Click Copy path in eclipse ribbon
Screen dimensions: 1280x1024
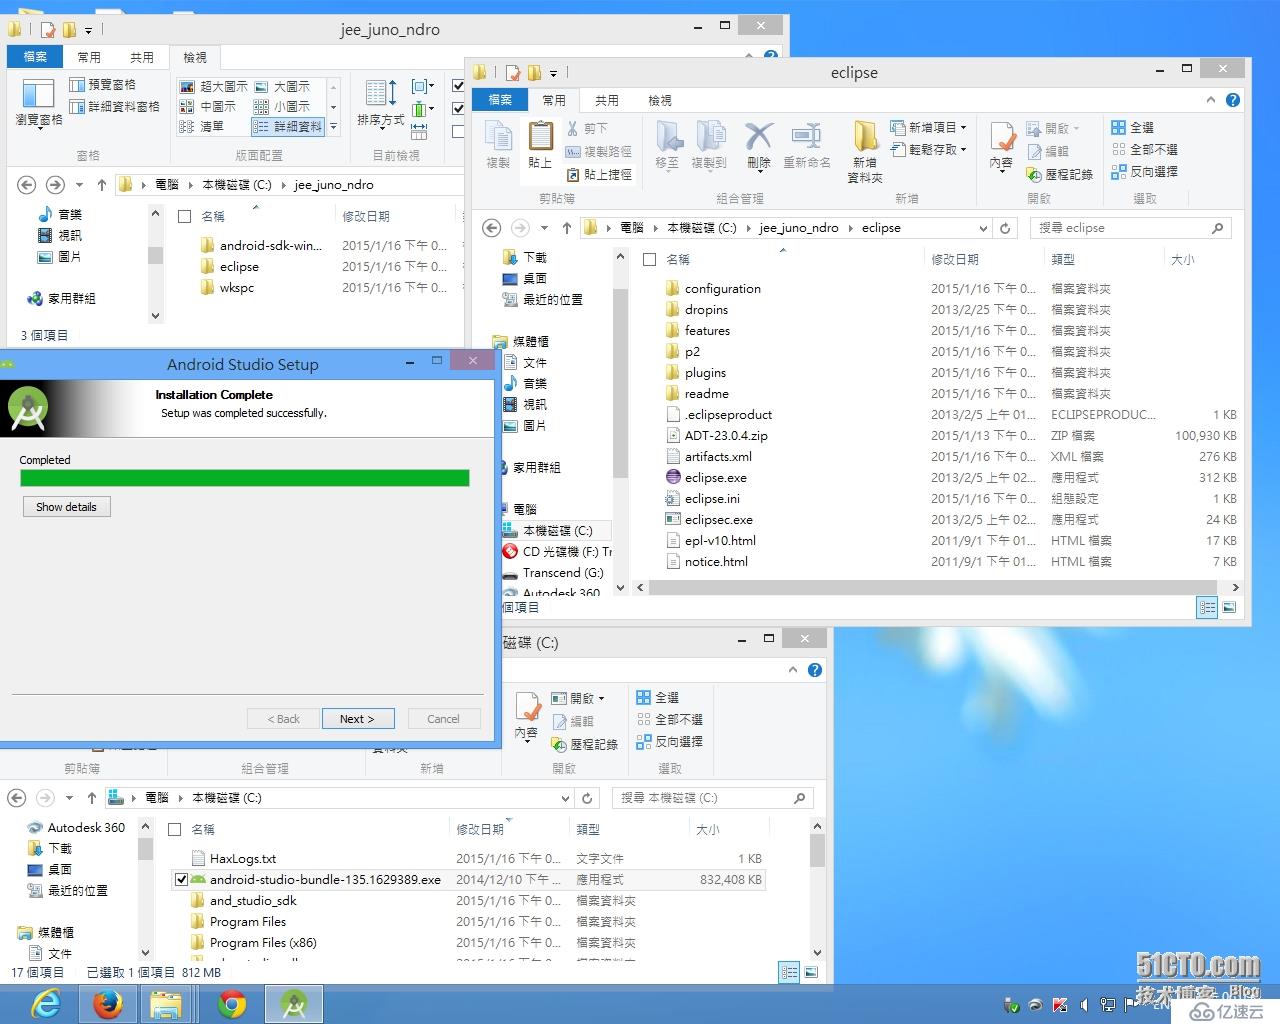click(598, 151)
